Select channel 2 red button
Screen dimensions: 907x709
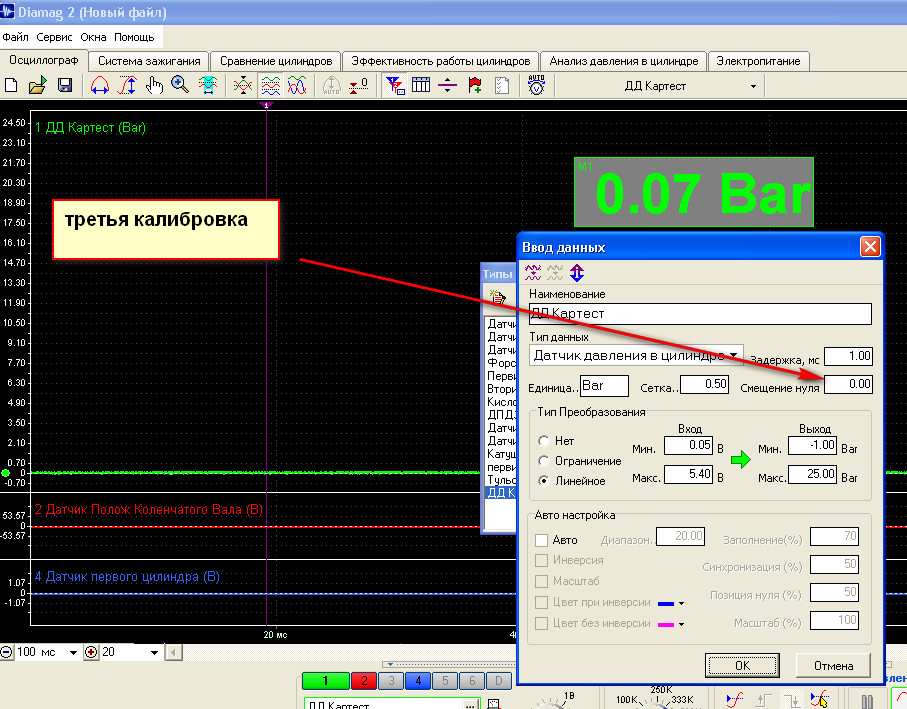364,681
